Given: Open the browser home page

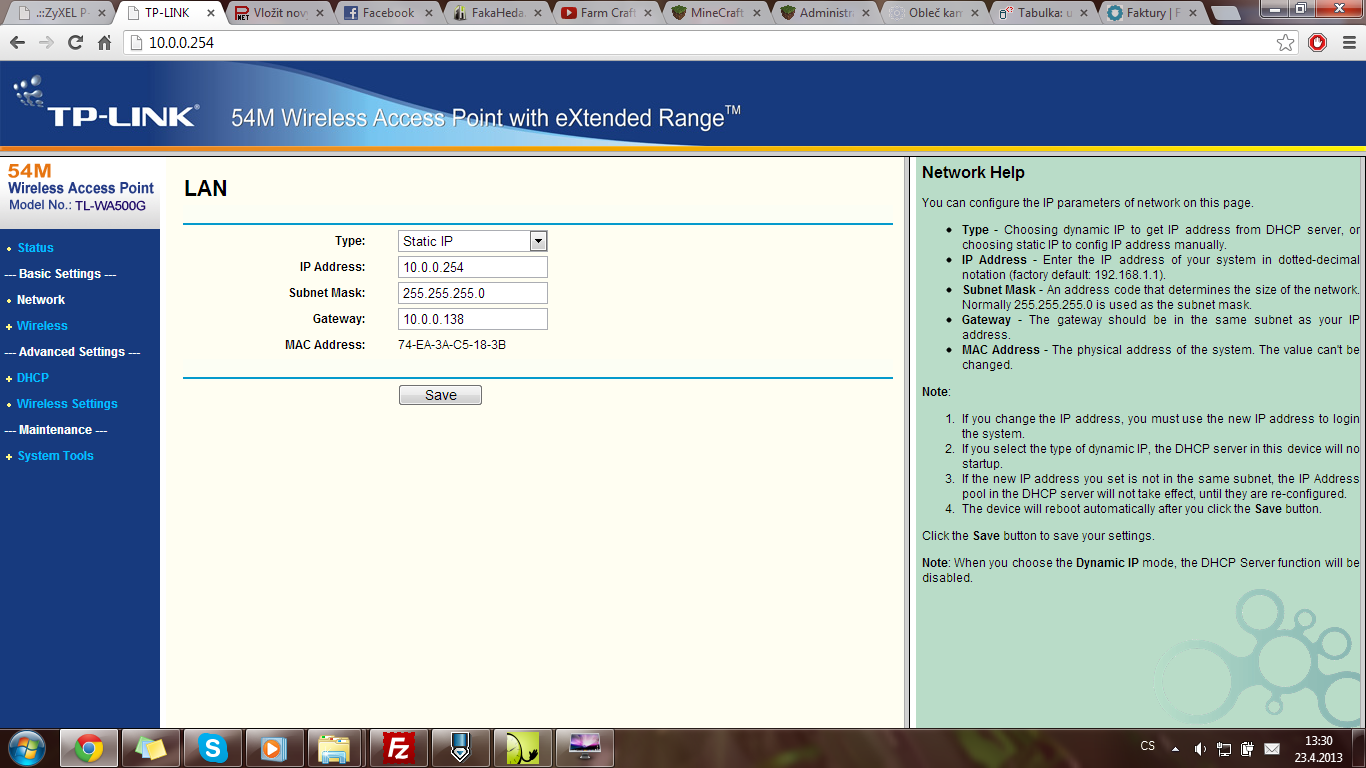Looking at the screenshot, I should [104, 43].
